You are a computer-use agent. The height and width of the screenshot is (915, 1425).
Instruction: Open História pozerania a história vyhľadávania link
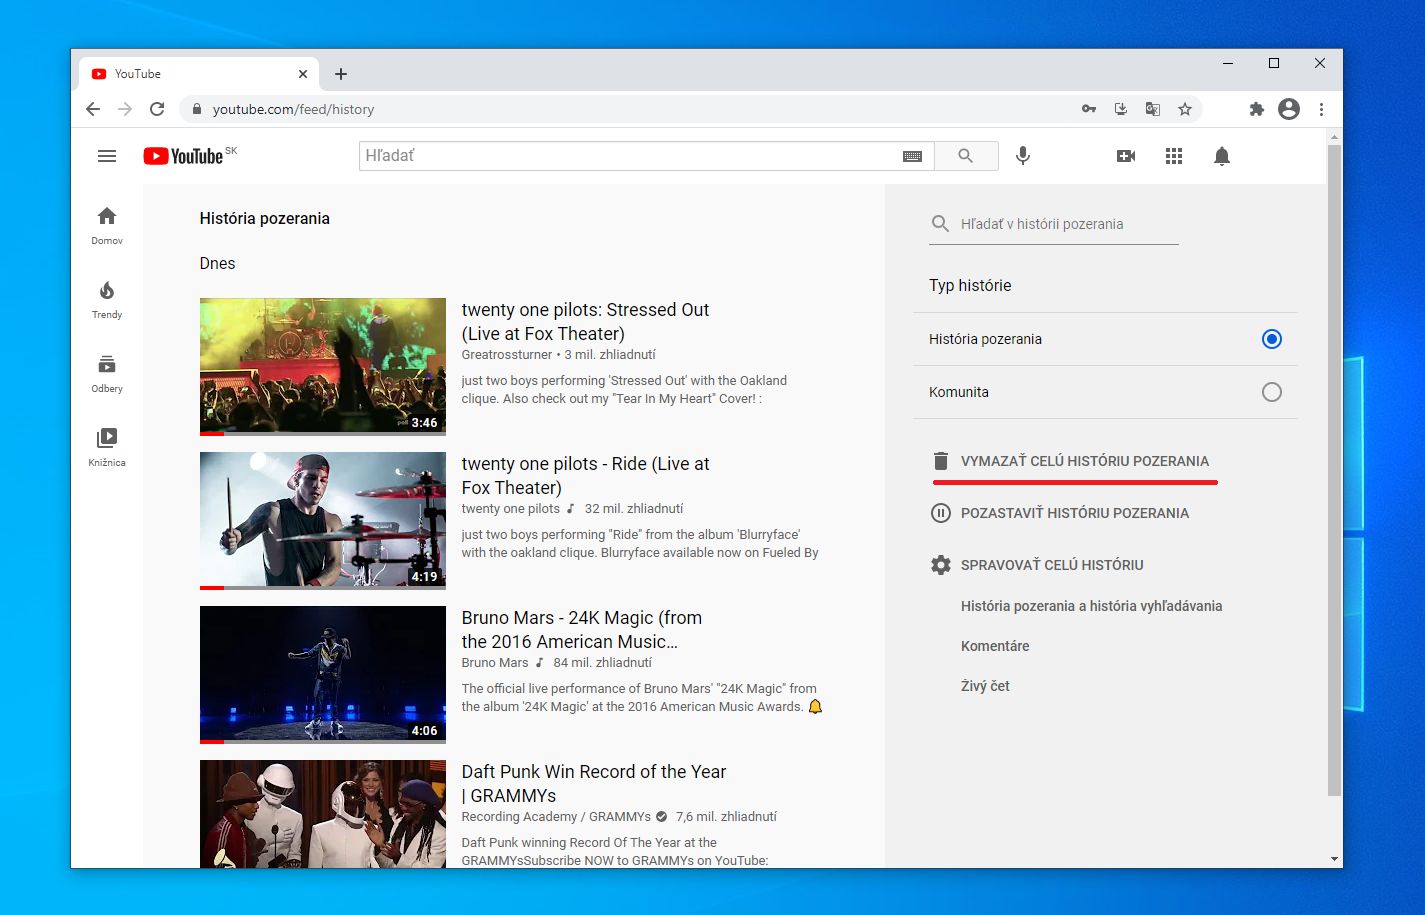click(x=1091, y=606)
